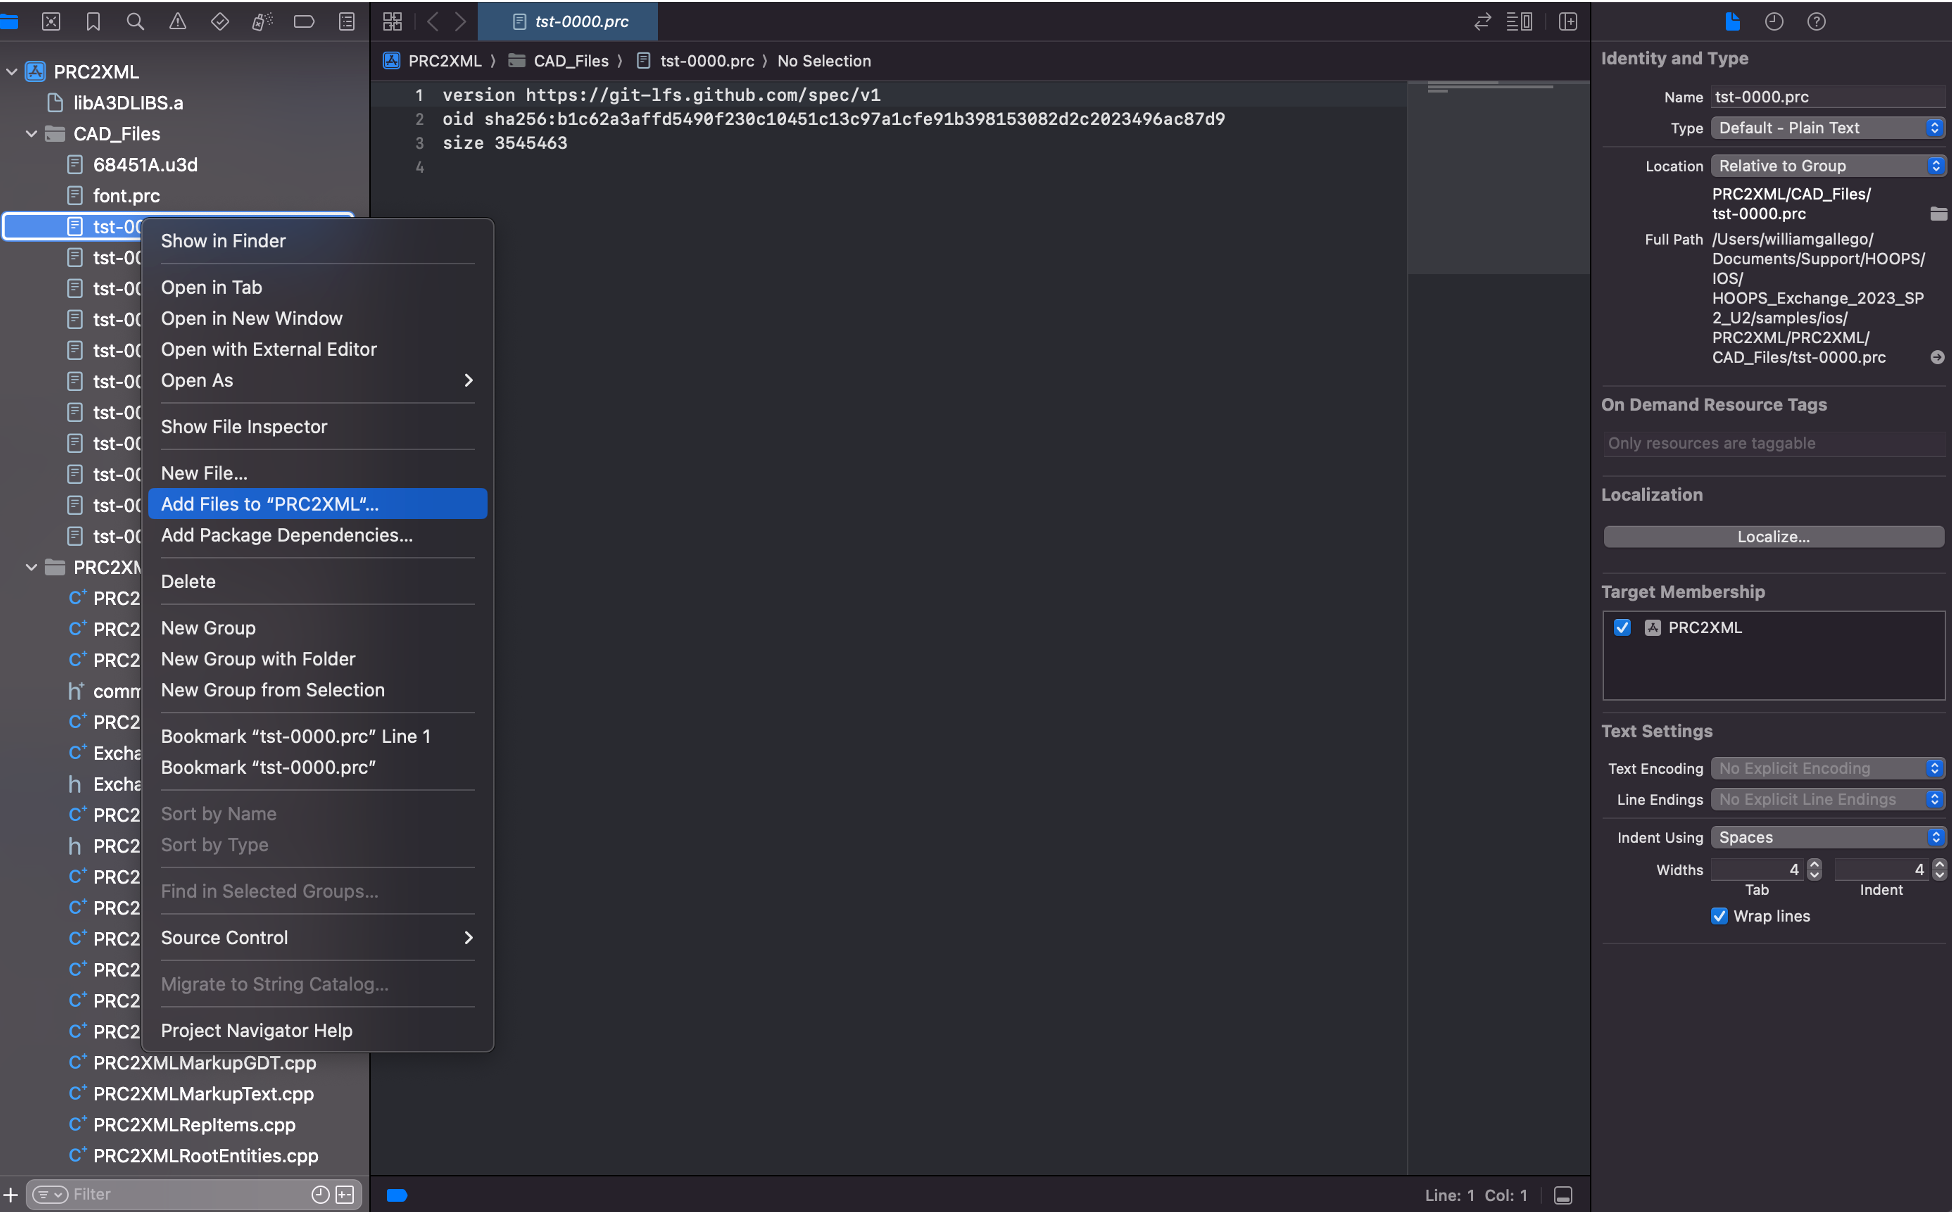
Task: Open the Location dropdown set to Relative to Group
Action: (1827, 165)
